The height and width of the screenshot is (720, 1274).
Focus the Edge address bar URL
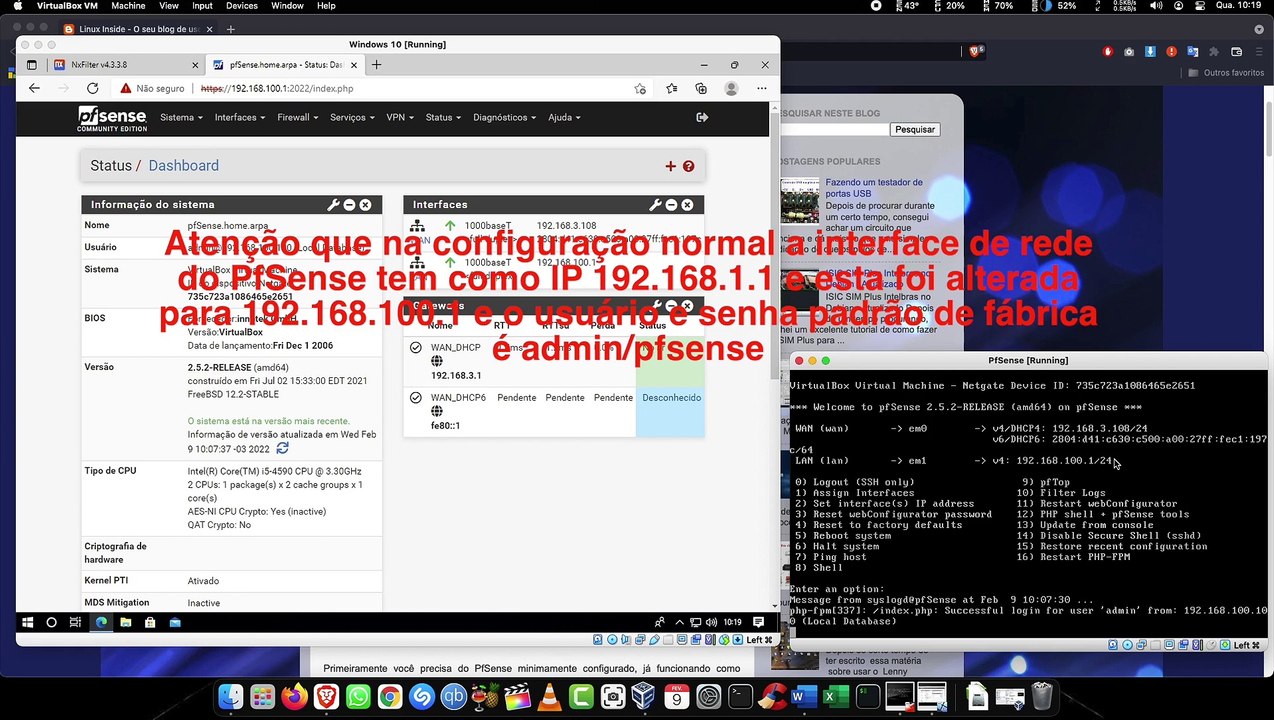pyautogui.click(x=277, y=89)
